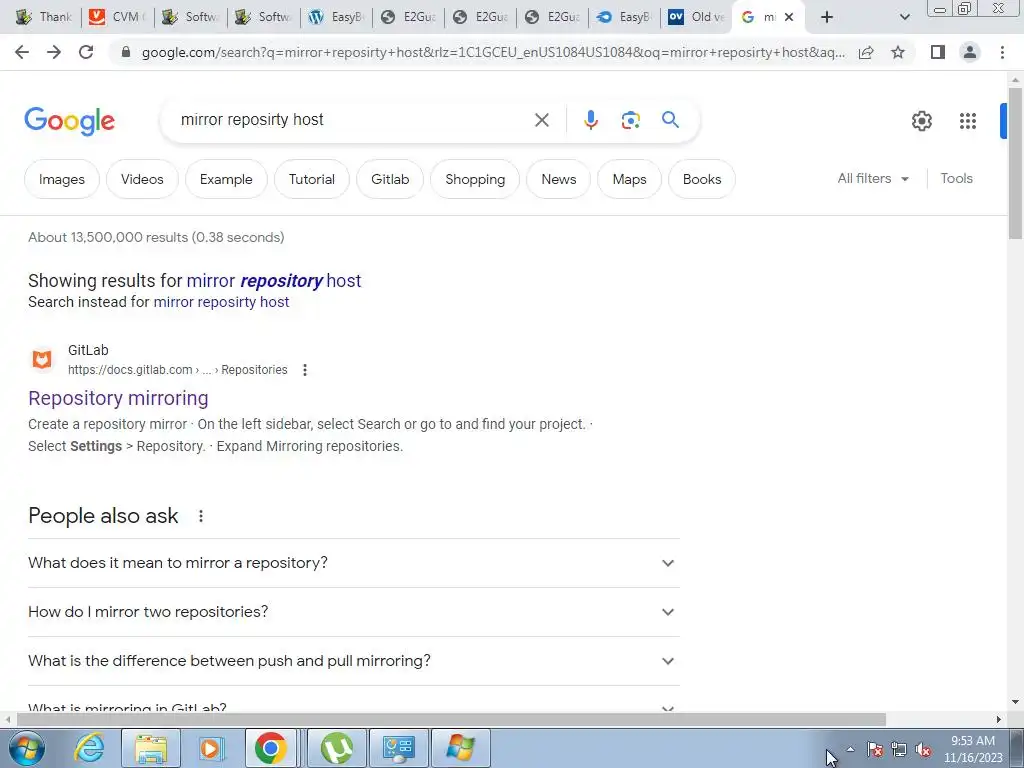This screenshot has width=1024, height=768.
Task: Click the address bar URL
Action: (493, 52)
